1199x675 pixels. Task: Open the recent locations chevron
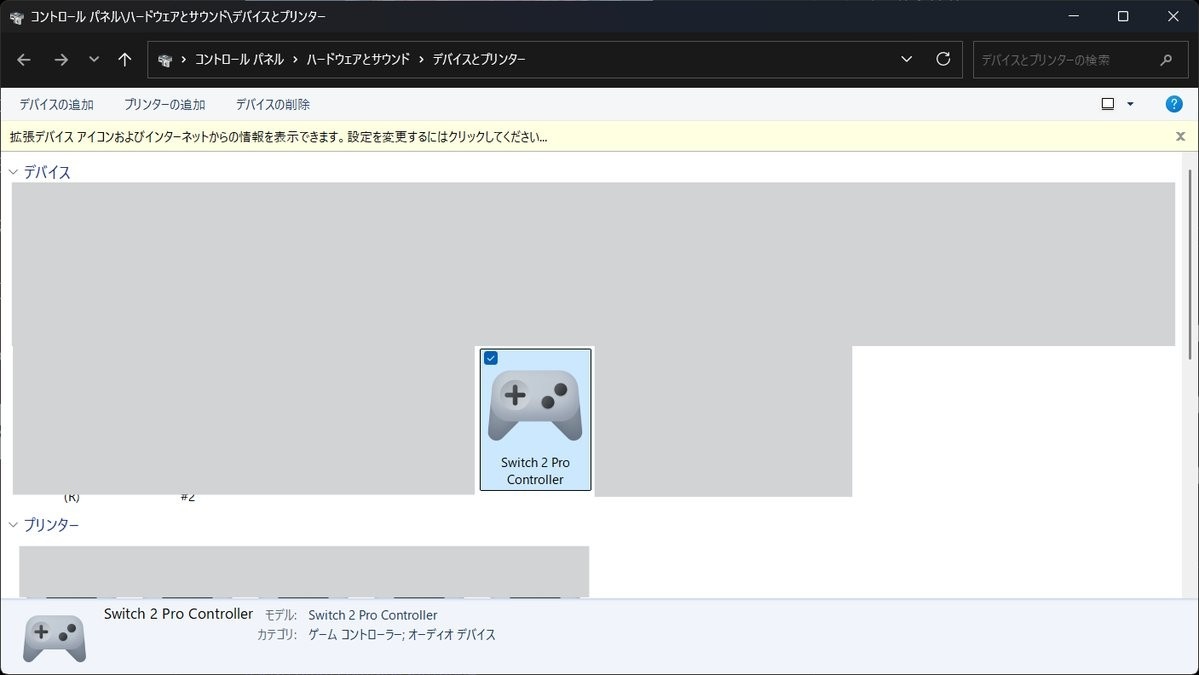click(94, 59)
